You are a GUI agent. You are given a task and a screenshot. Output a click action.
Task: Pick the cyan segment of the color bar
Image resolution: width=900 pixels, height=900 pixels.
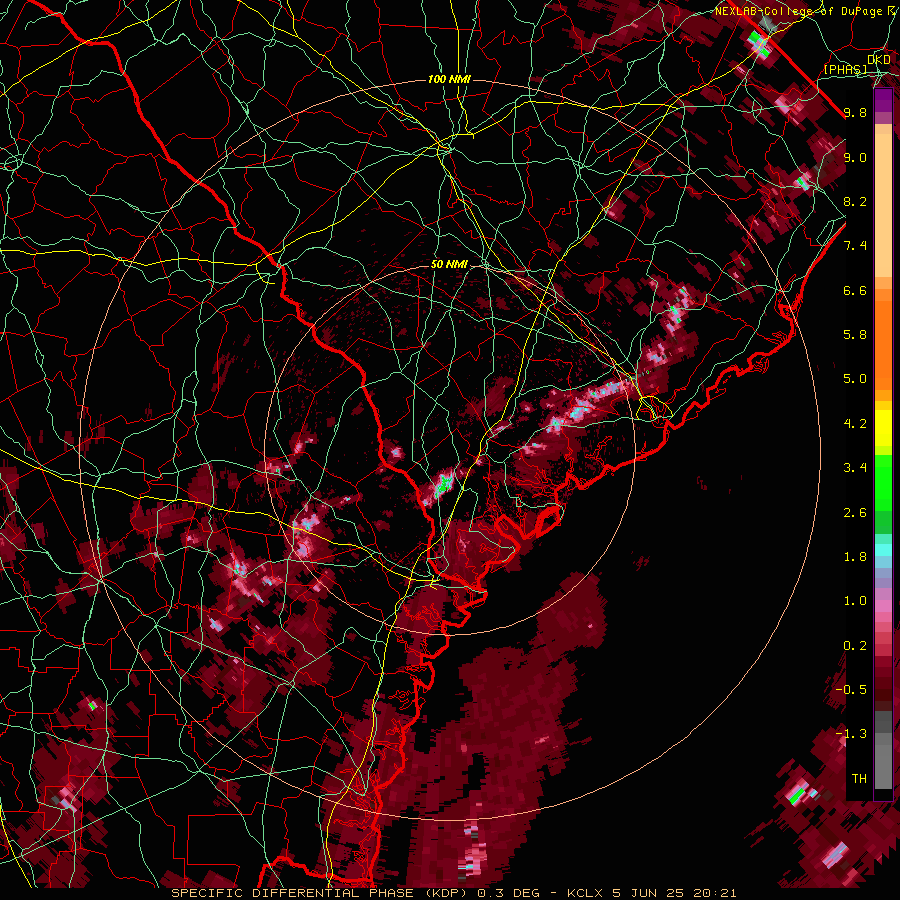883,550
